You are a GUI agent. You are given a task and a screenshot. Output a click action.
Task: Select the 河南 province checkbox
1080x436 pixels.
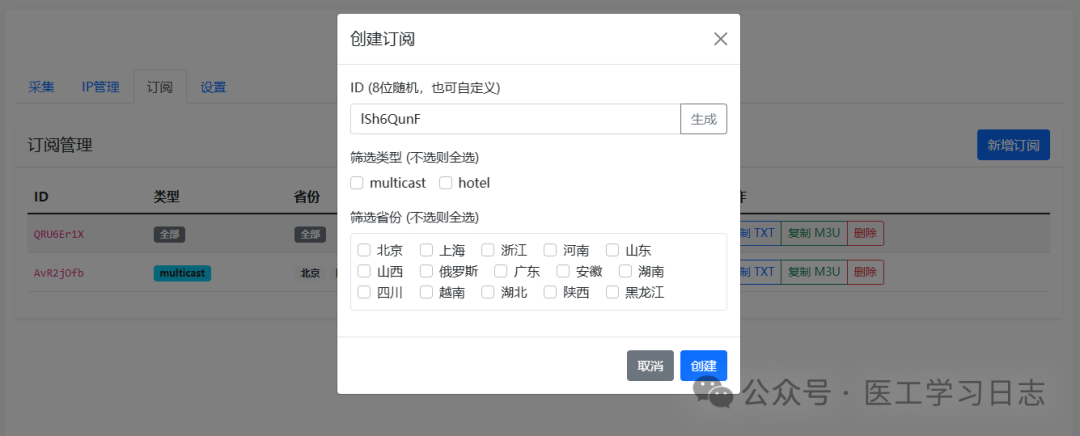pyautogui.click(x=550, y=249)
